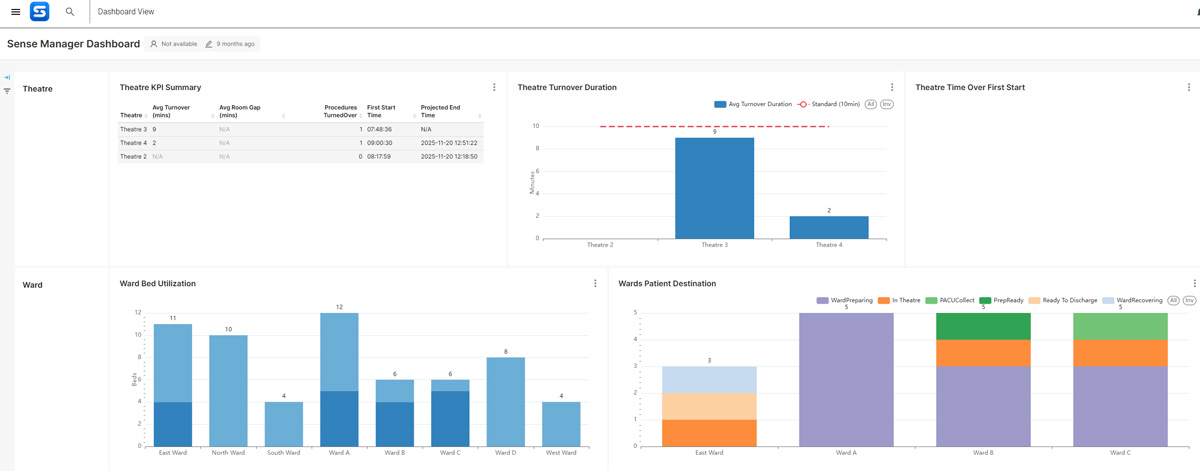Screen dimensions: 1200x471
Task: Toggle WardPreparing legend series
Action: [846, 300]
